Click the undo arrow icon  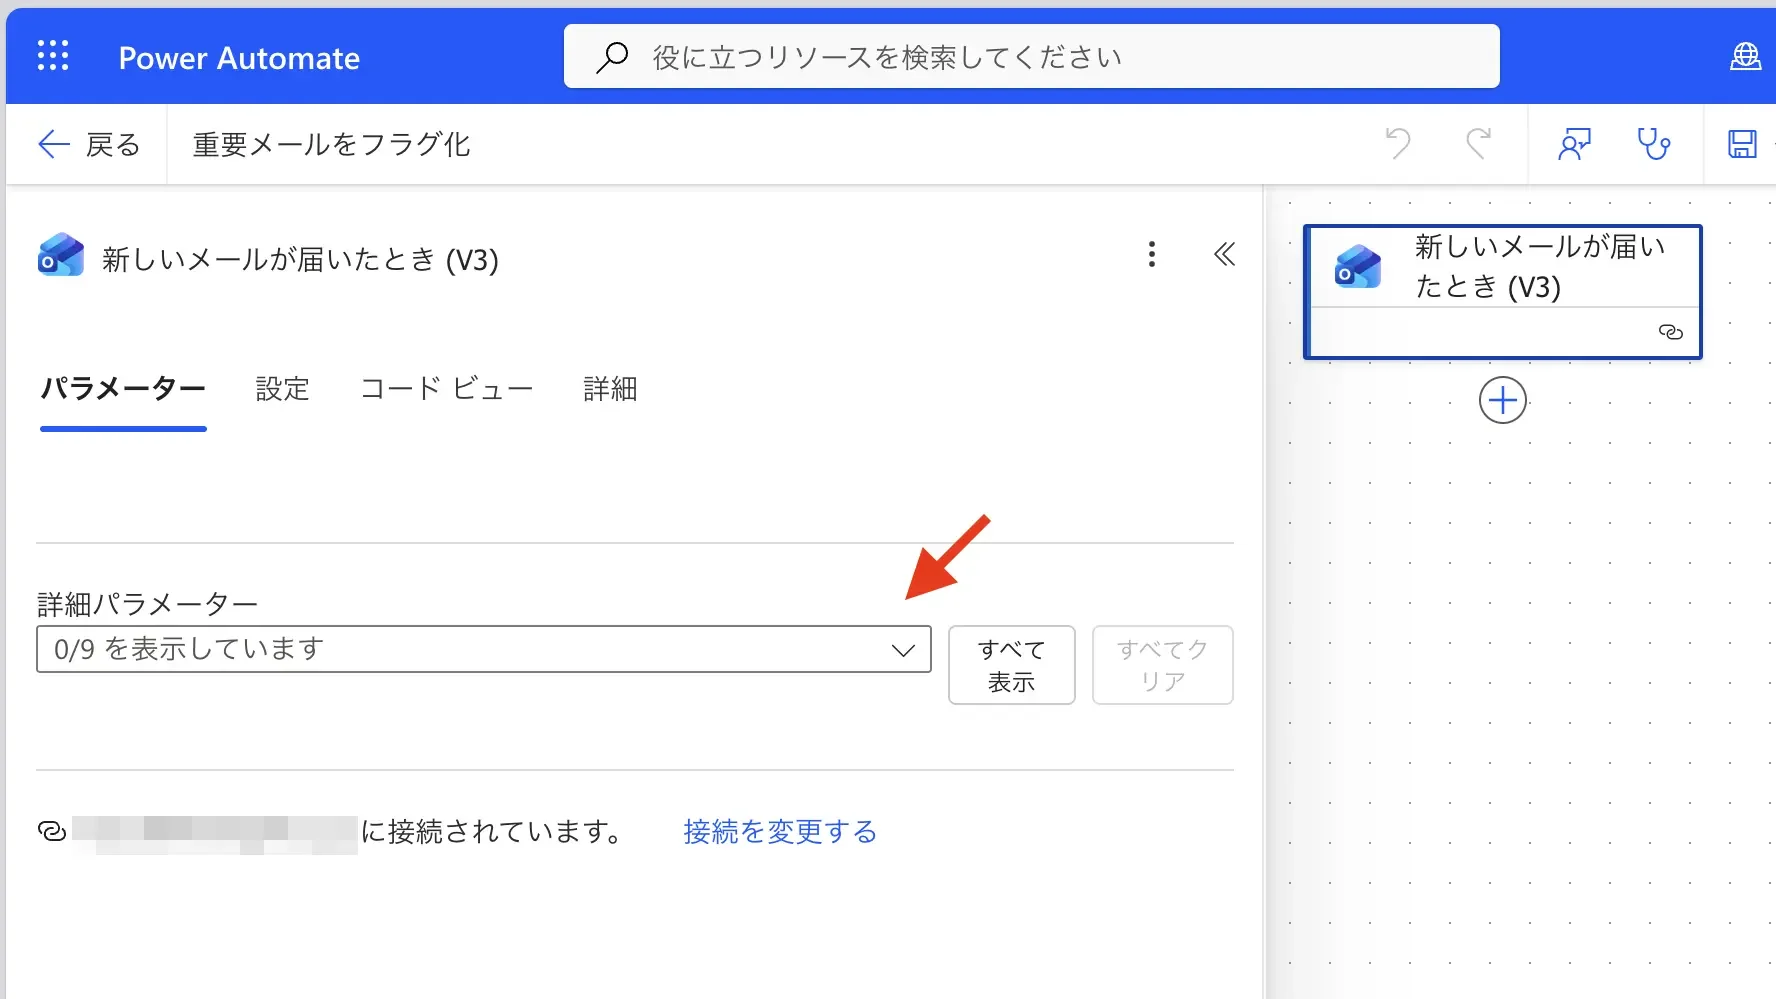1398,144
